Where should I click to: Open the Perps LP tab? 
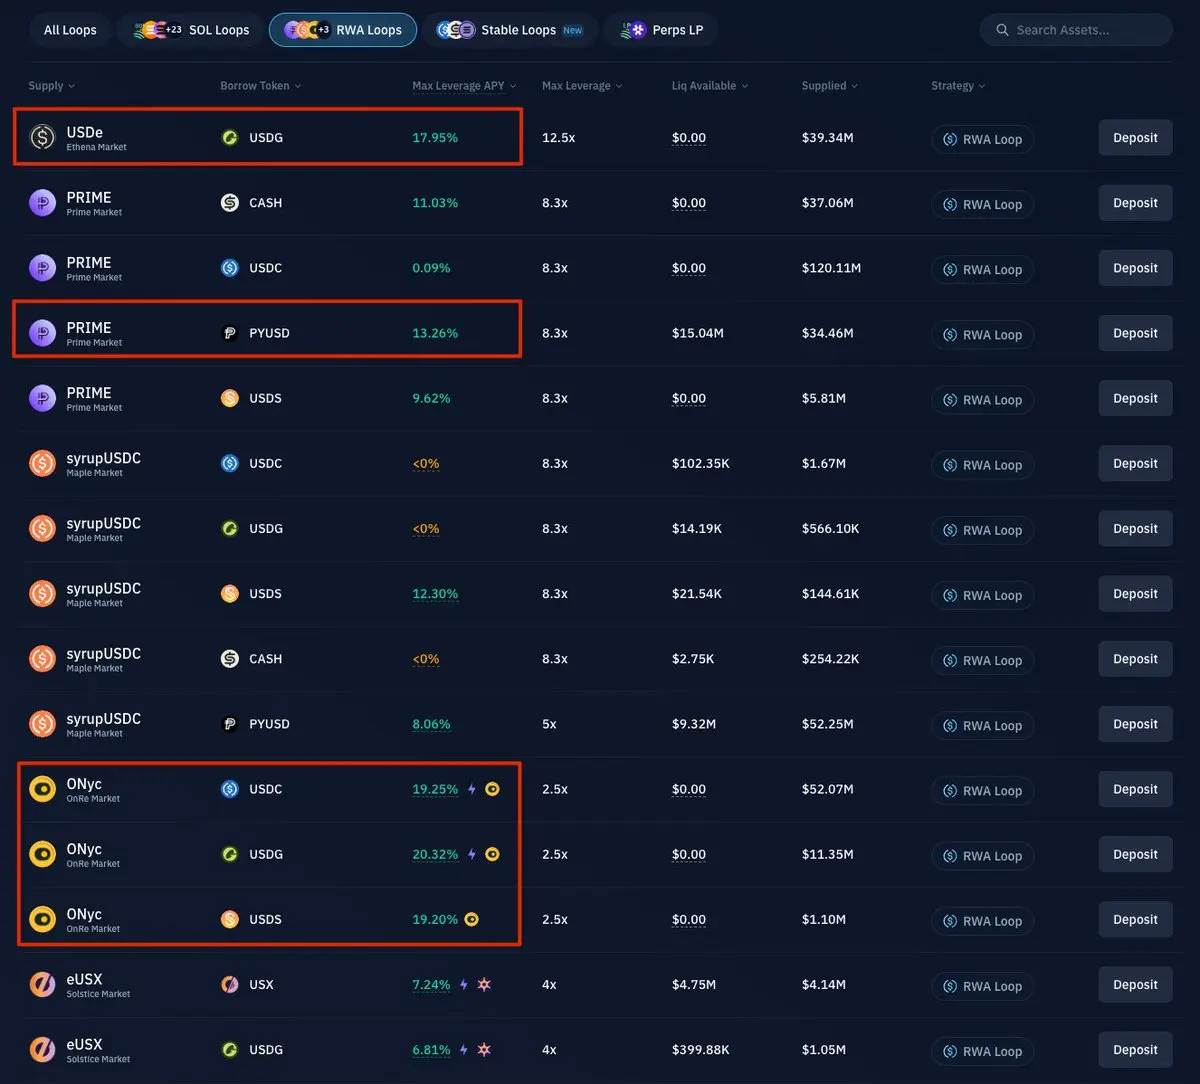tap(660, 30)
